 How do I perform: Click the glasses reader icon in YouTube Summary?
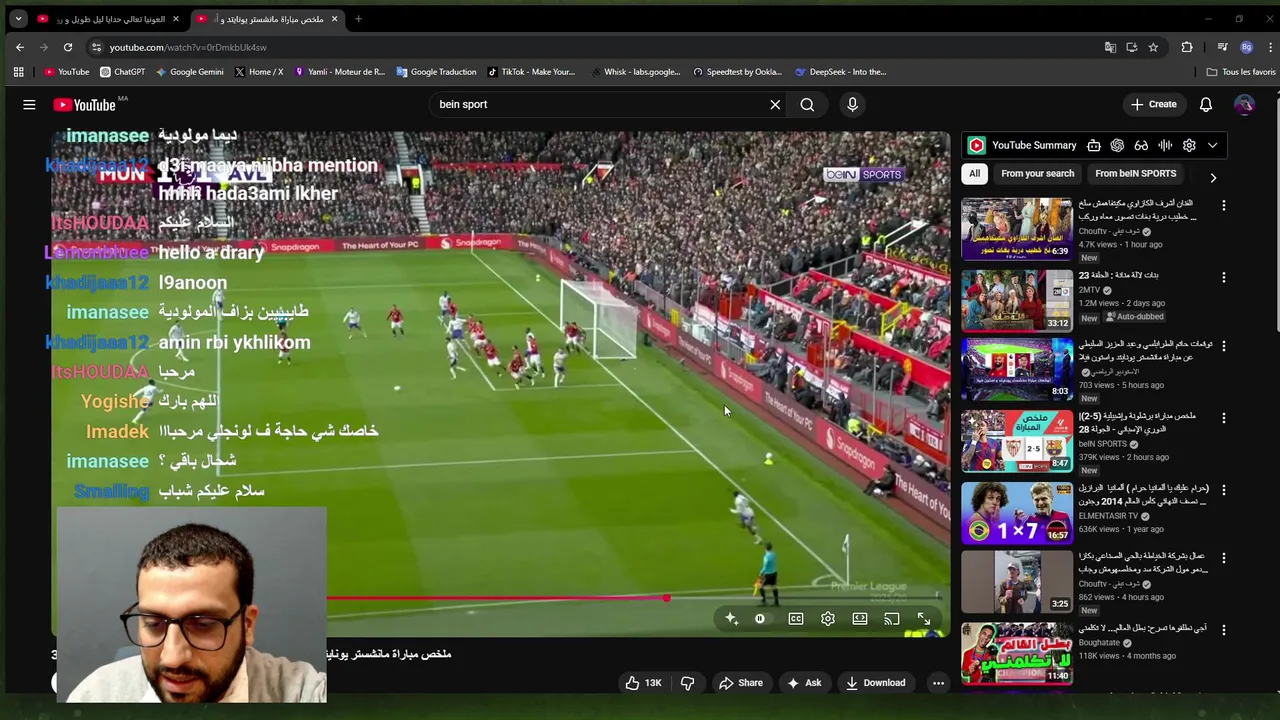[x=1141, y=145]
